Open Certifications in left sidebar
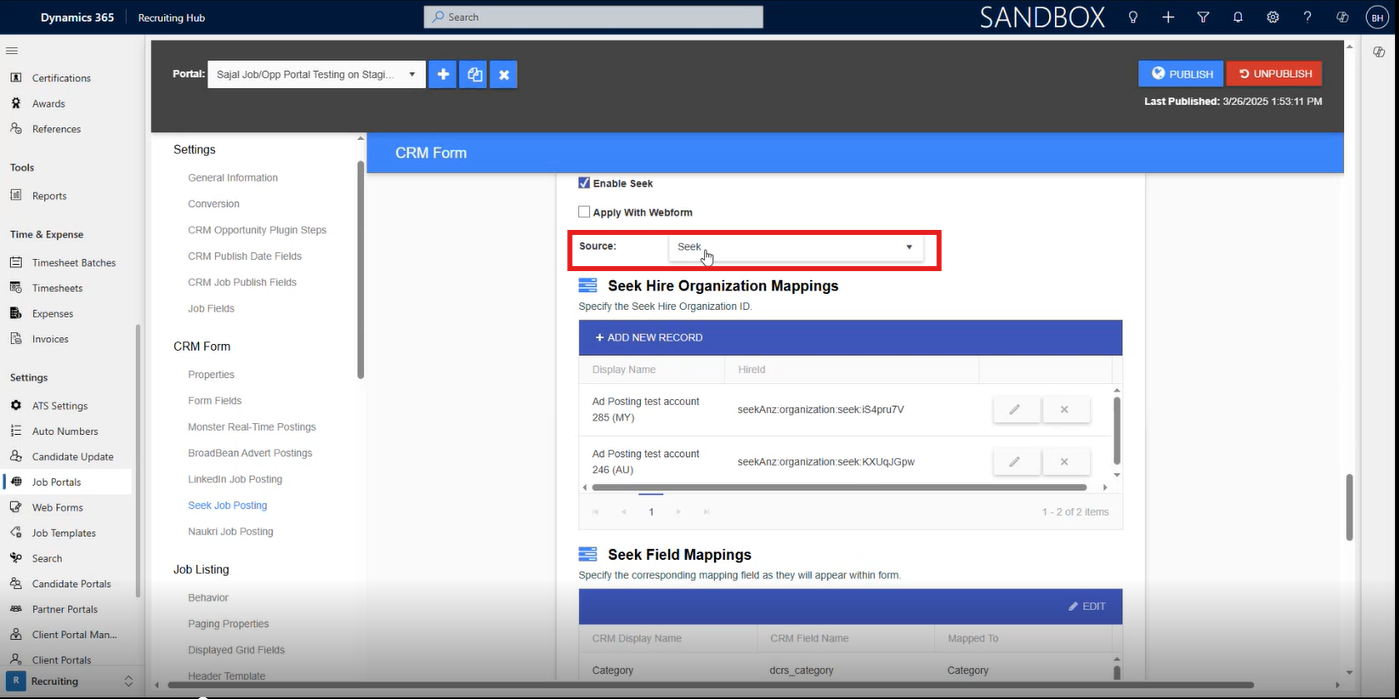 61,78
